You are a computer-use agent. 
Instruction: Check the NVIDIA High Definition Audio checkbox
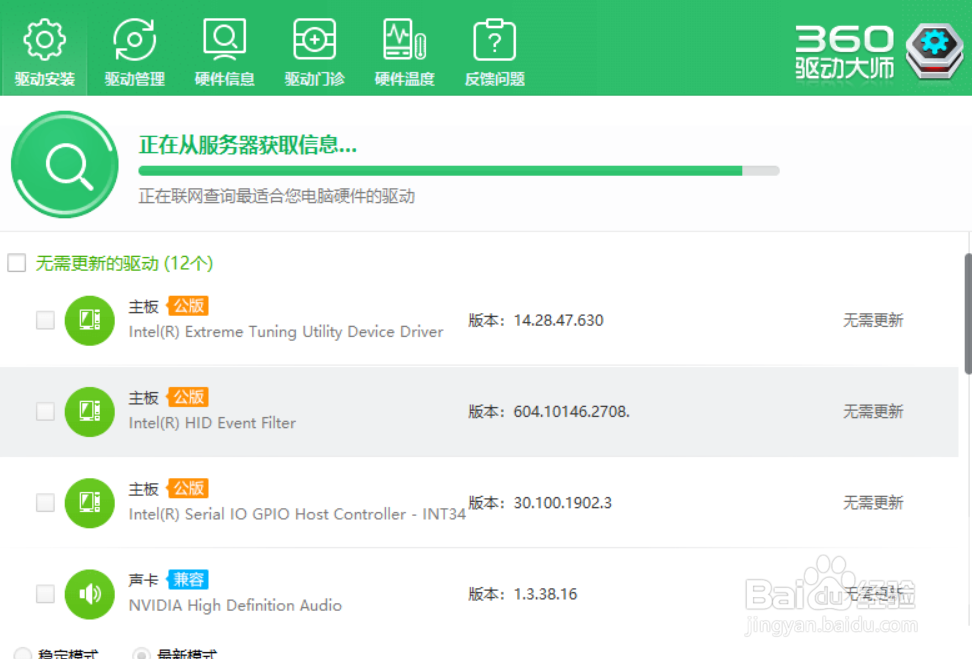[45, 593]
